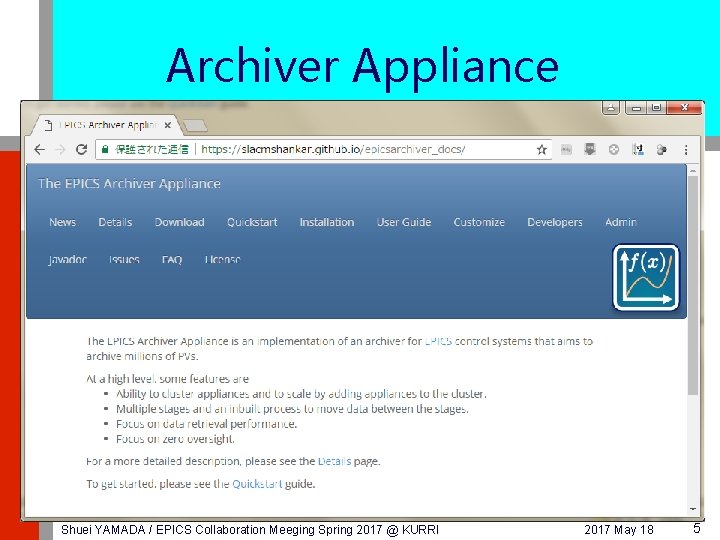Follow the EPICS link in the intro paragraph
The height and width of the screenshot is (540, 720).
coord(438,341)
